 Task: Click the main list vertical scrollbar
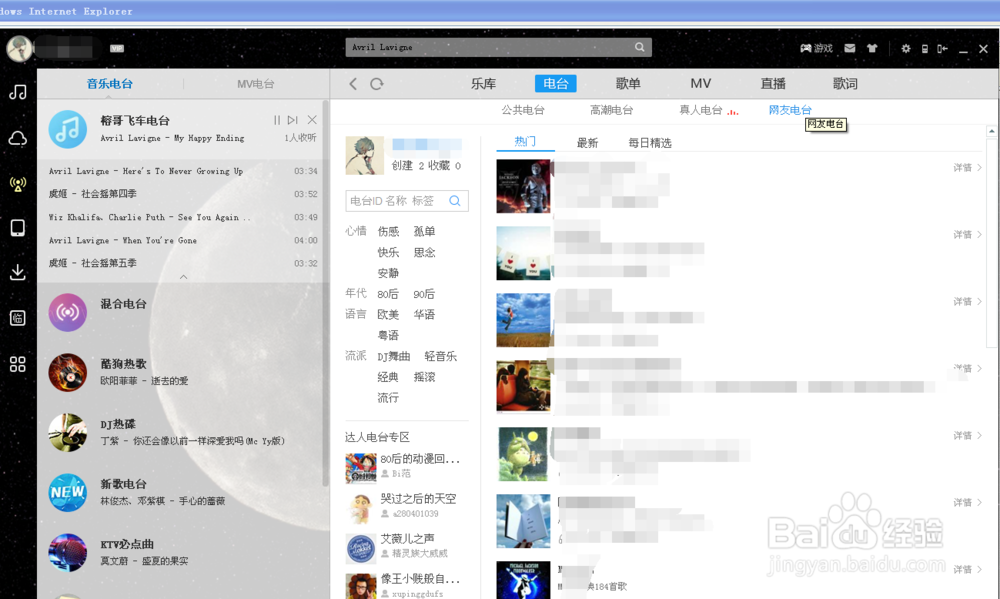(992, 242)
